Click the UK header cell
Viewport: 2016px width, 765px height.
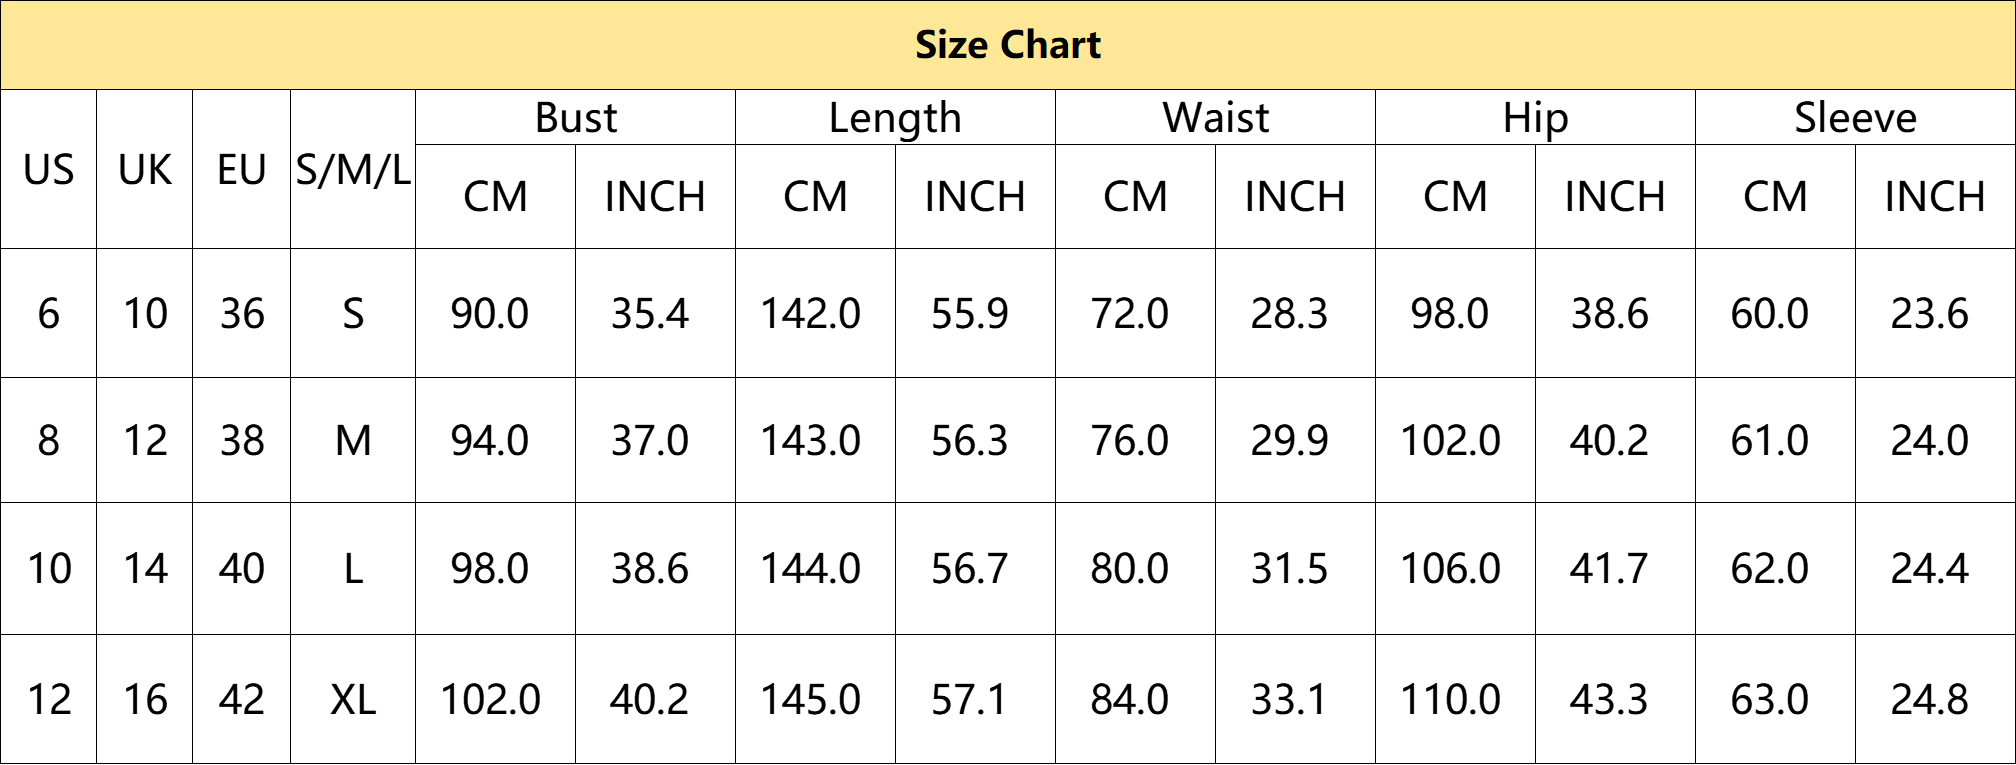(145, 169)
